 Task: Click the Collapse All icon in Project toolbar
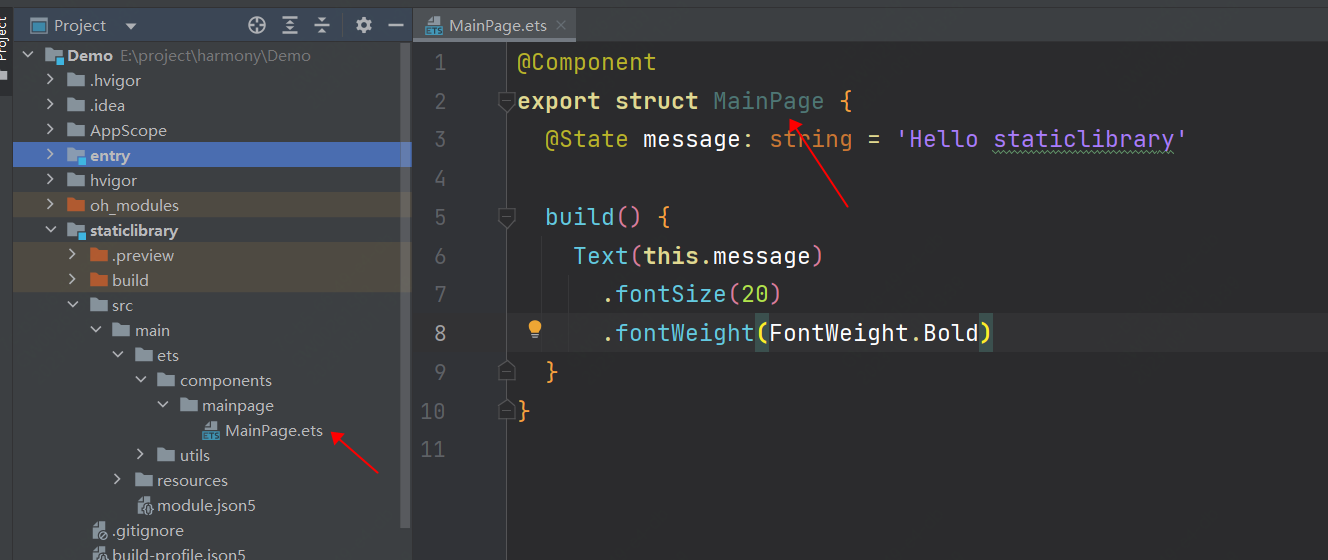click(322, 25)
